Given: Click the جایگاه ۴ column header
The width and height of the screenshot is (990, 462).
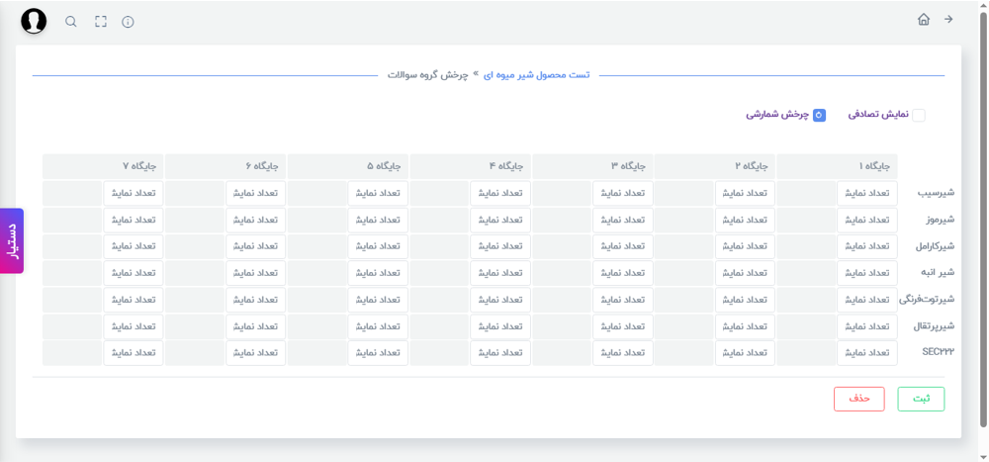Looking at the screenshot, I should click(x=470, y=167).
